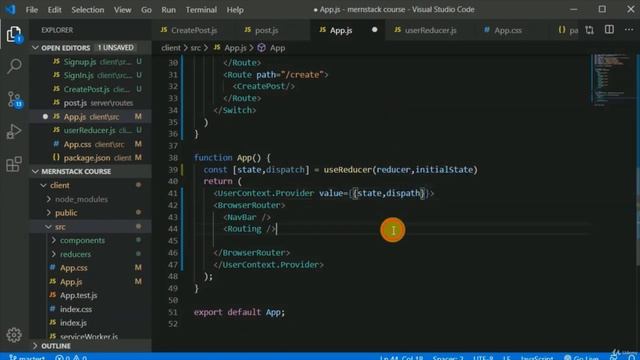Click the JS icon of App.test.js in file tree
640x360 pixels.
tap(53, 295)
